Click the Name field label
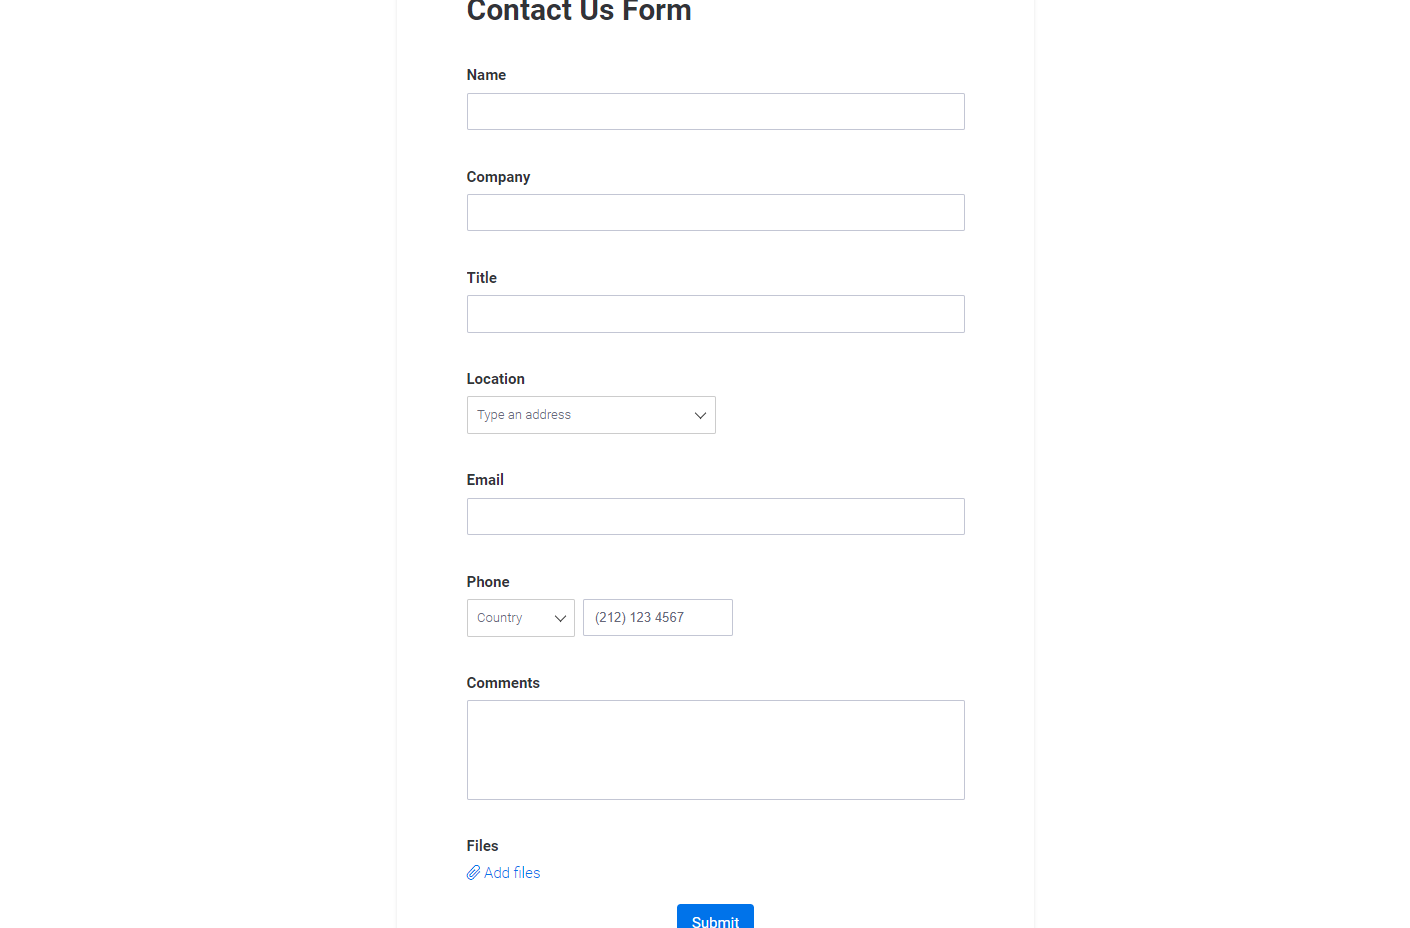The image size is (1410, 928). (486, 74)
